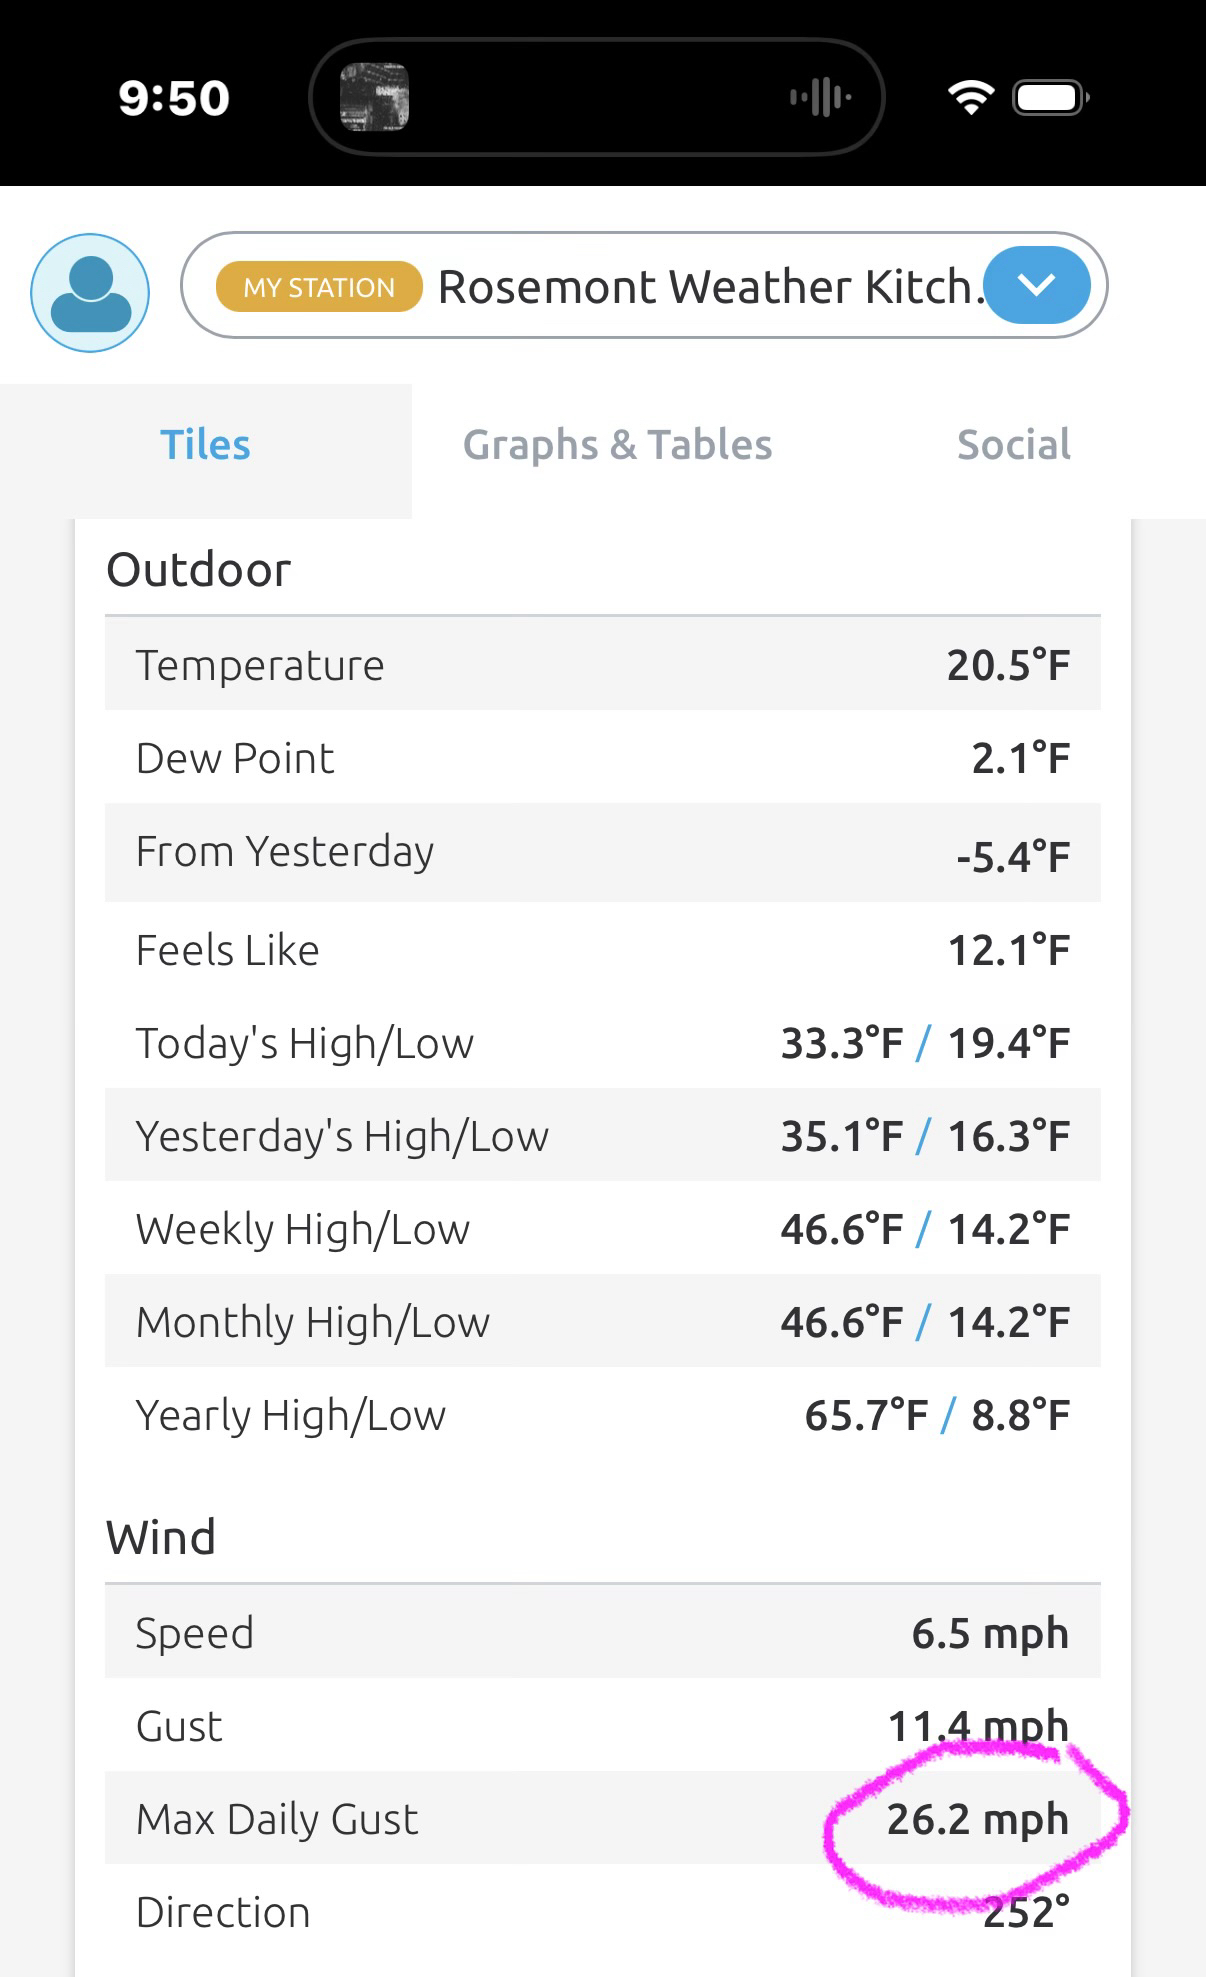Tap the audio waveform indicator icon

point(820,97)
